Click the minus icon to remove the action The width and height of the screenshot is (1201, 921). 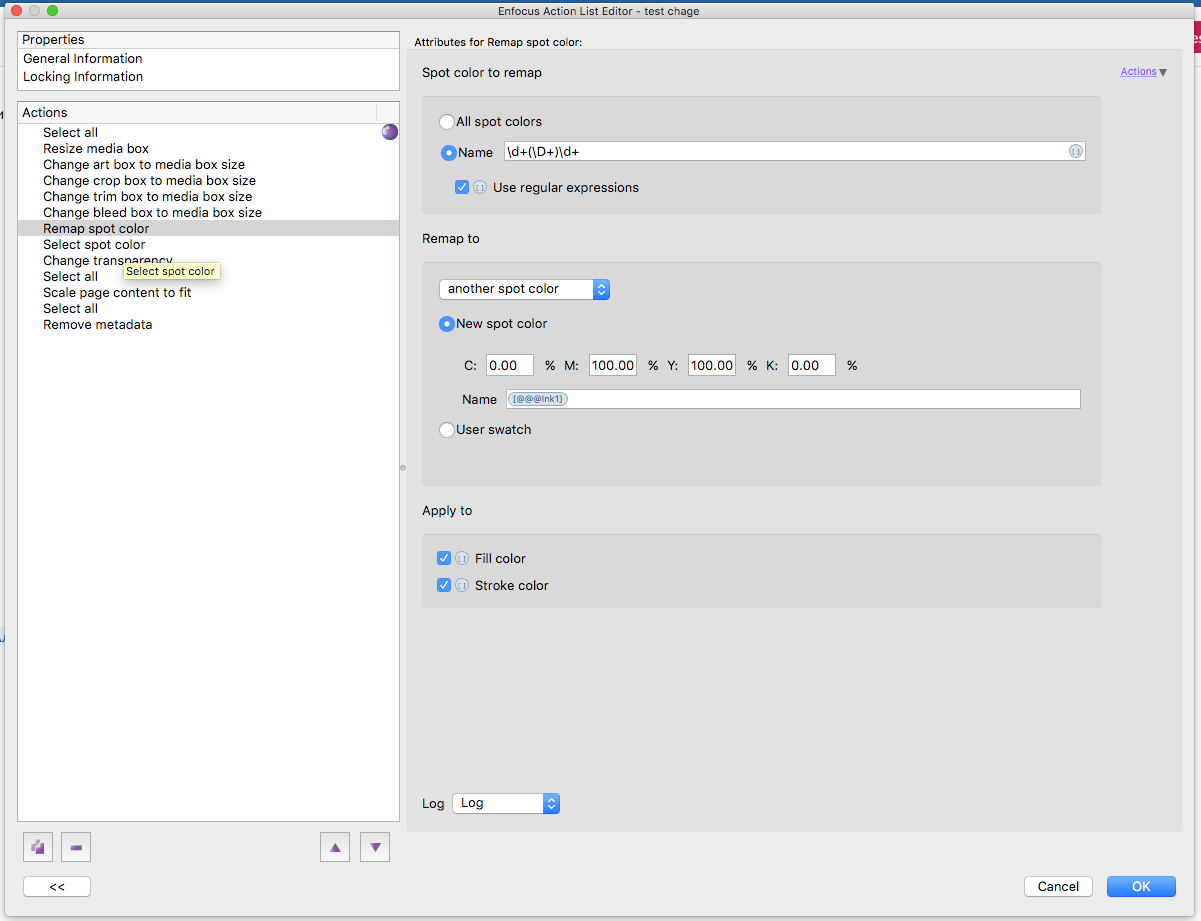coord(76,847)
